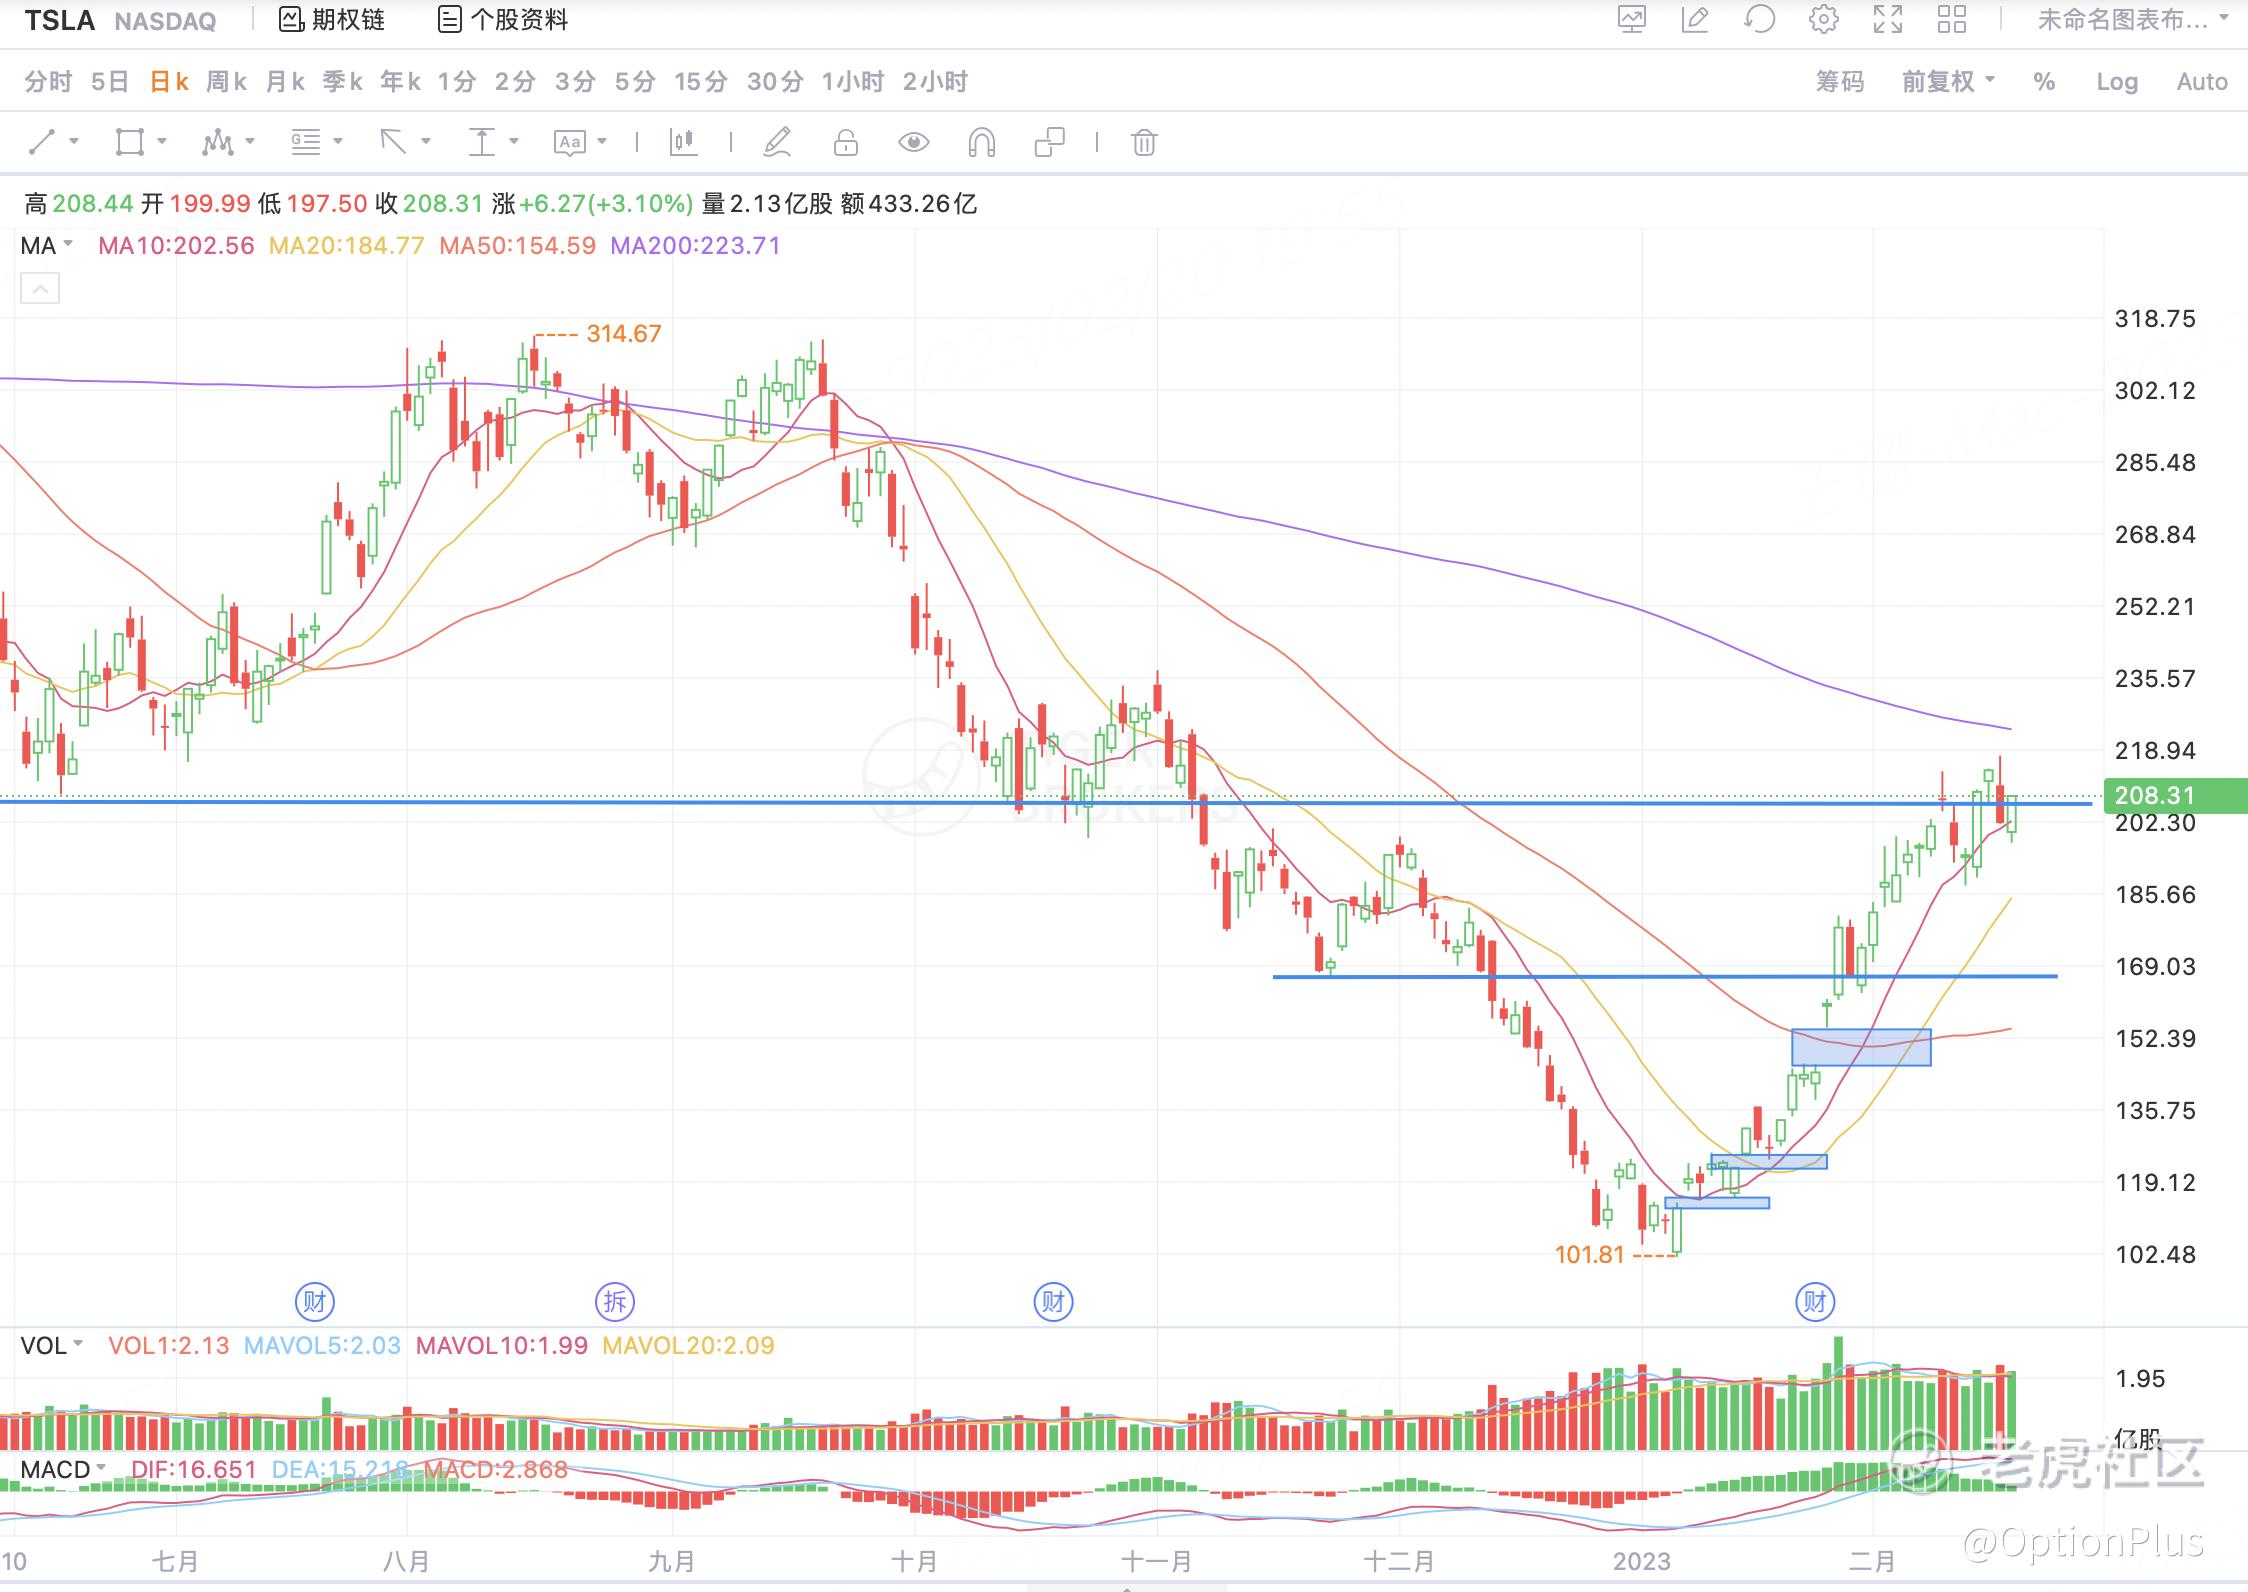2248x1592 pixels.
Task: Open the chart settings gear icon
Action: [x=1823, y=19]
